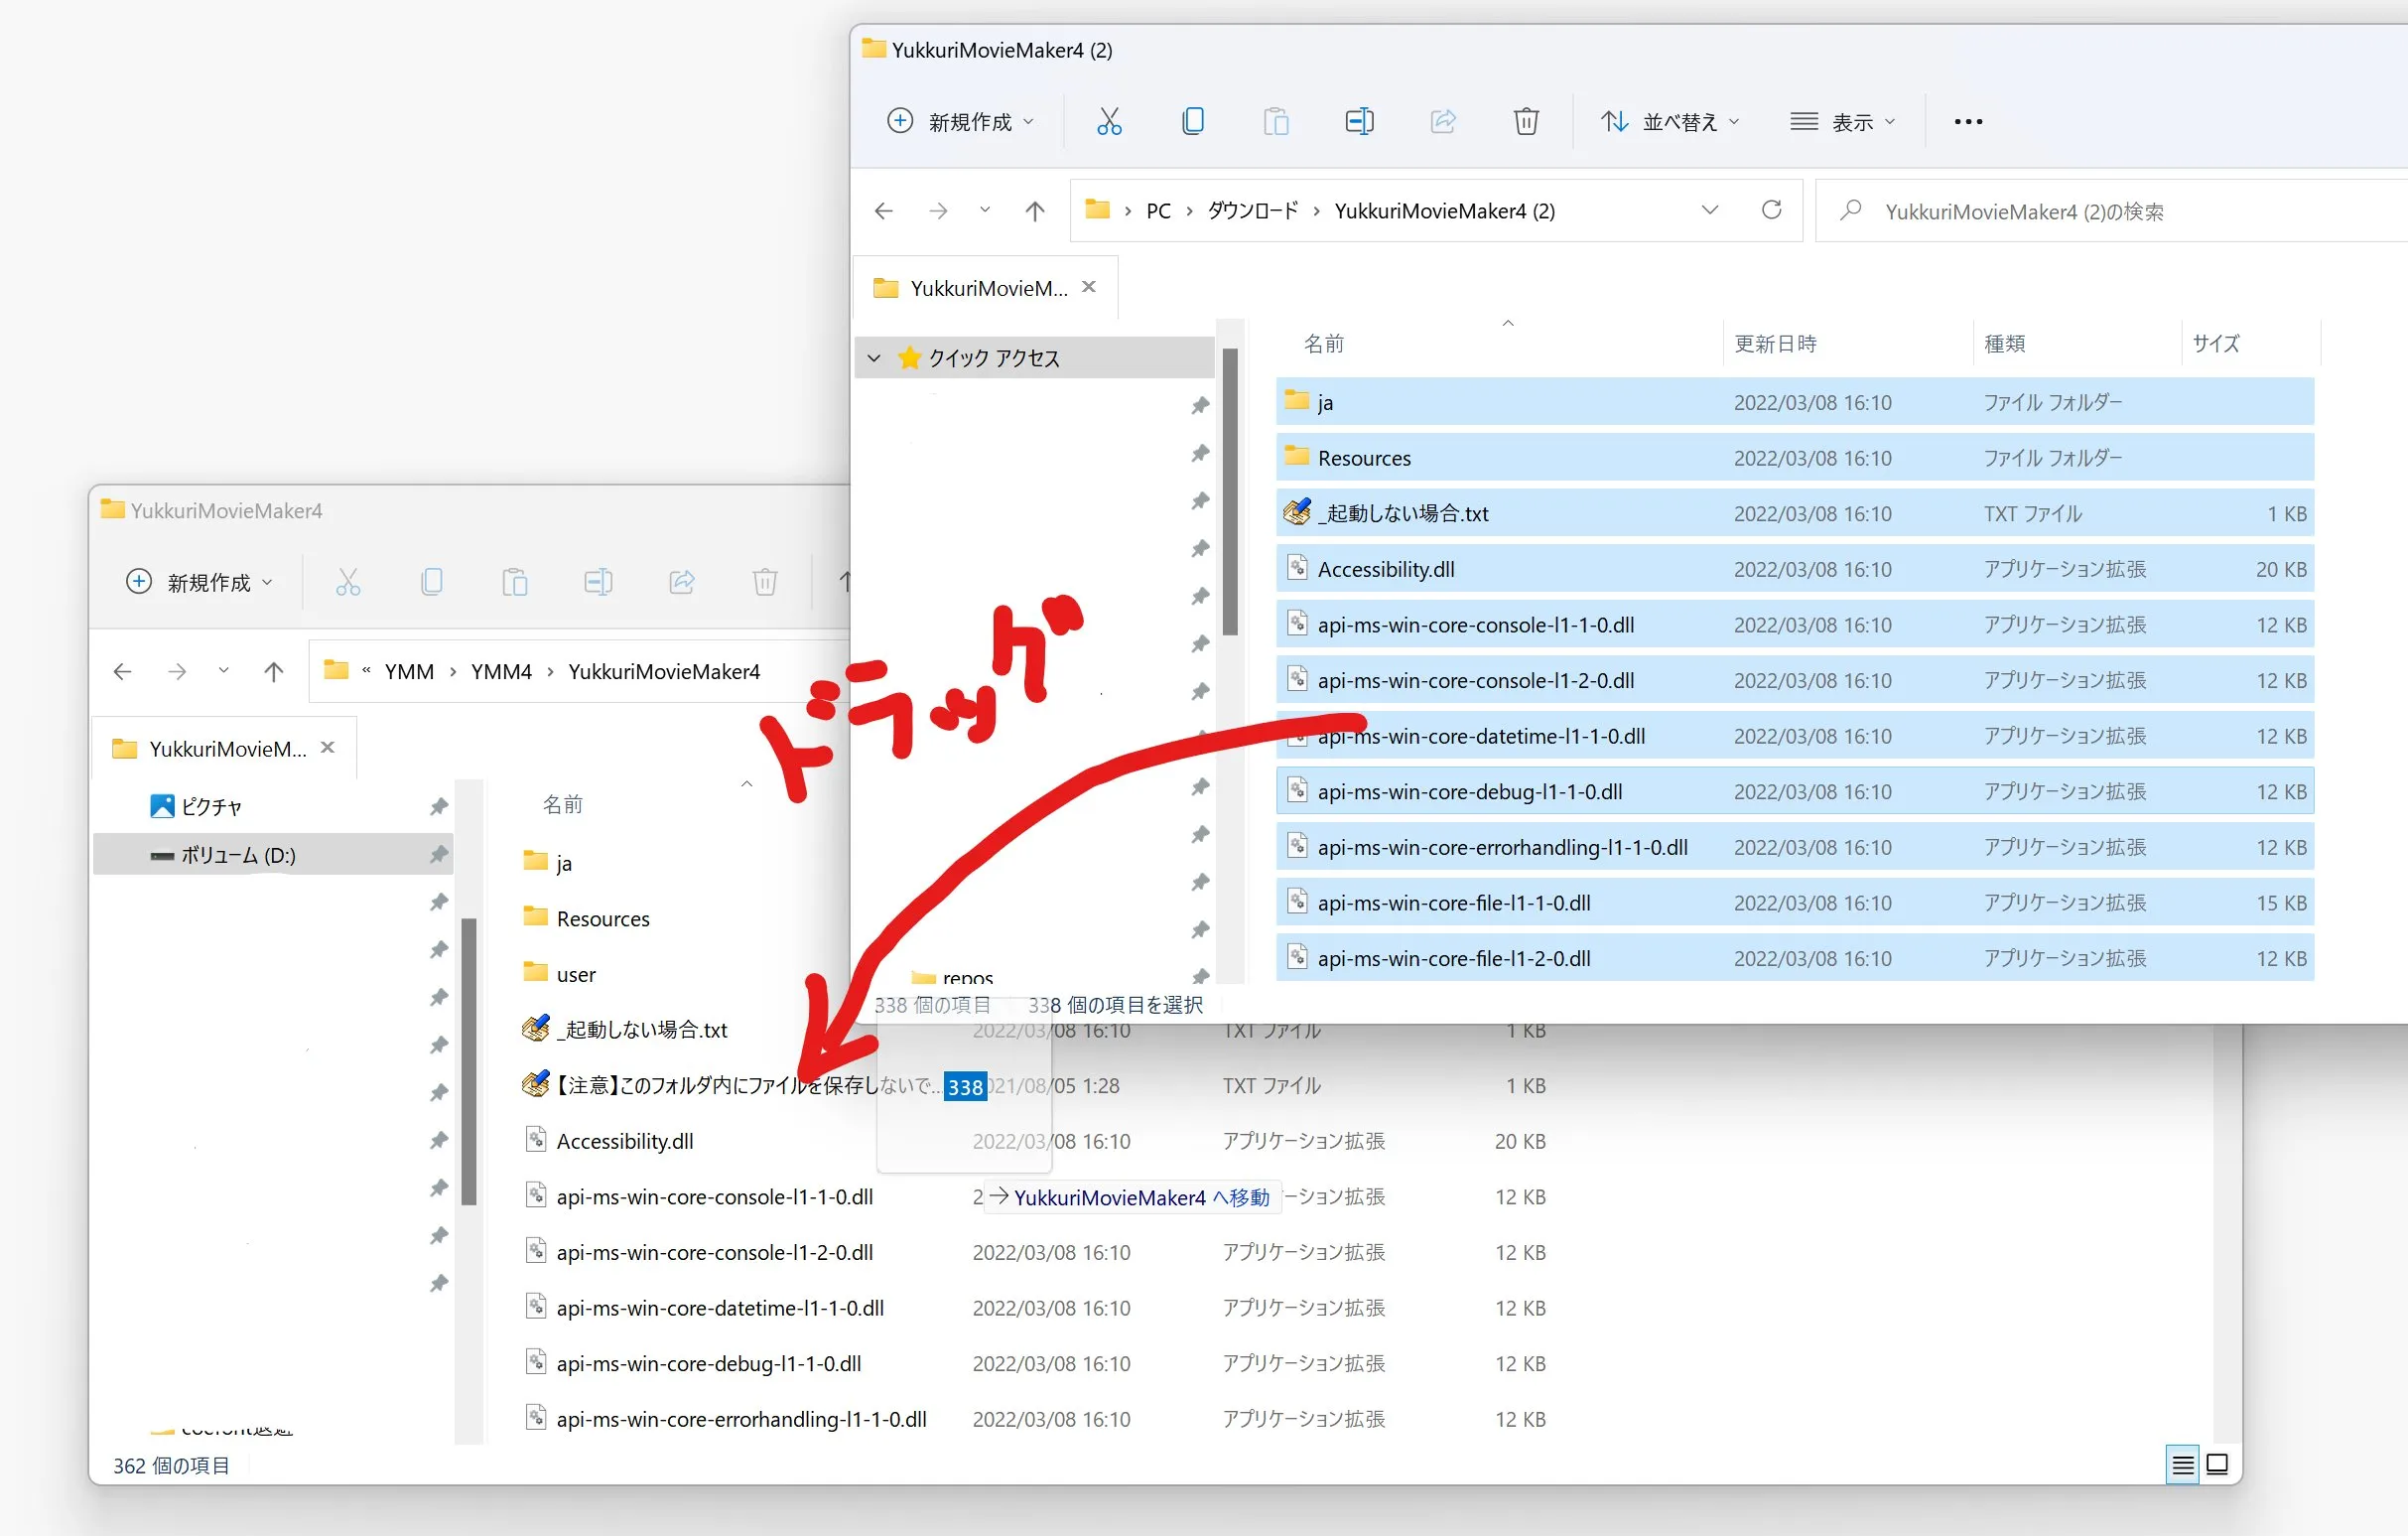
Task: Open 表示 view dropdown
Action: (x=1842, y=122)
